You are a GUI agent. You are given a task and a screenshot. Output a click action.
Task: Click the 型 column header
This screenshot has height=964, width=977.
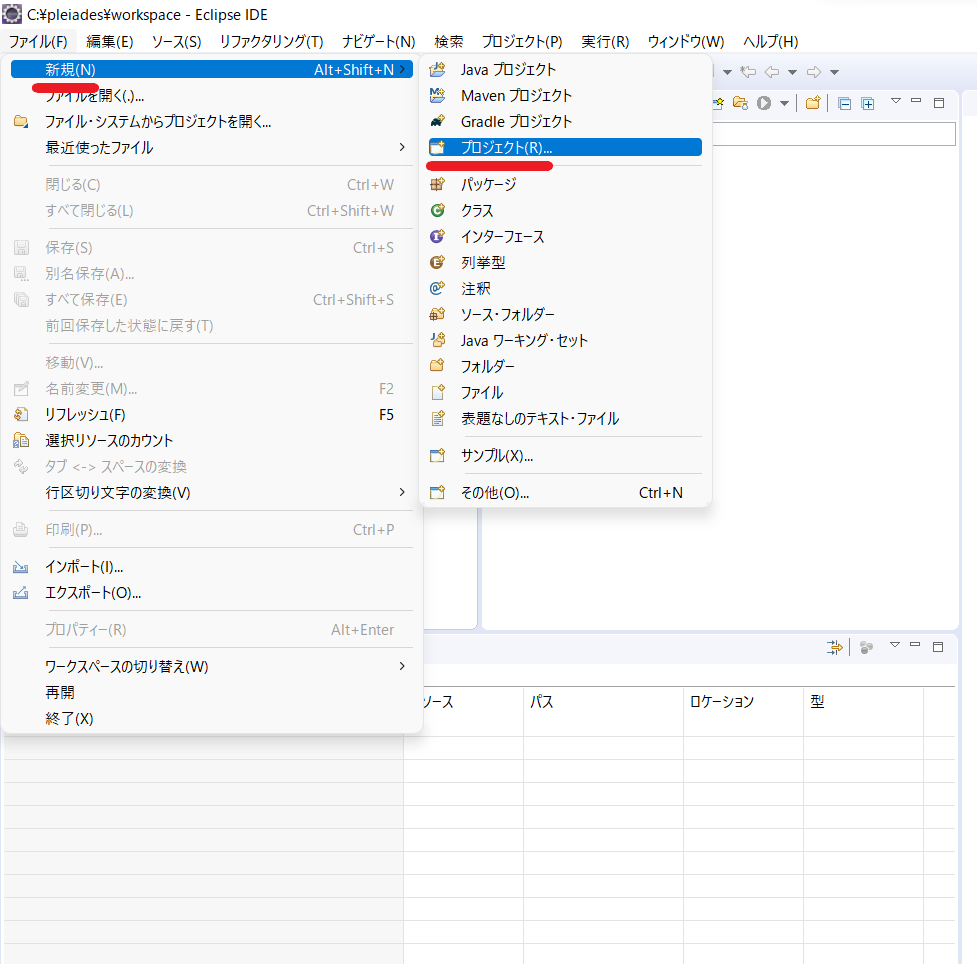click(x=863, y=702)
